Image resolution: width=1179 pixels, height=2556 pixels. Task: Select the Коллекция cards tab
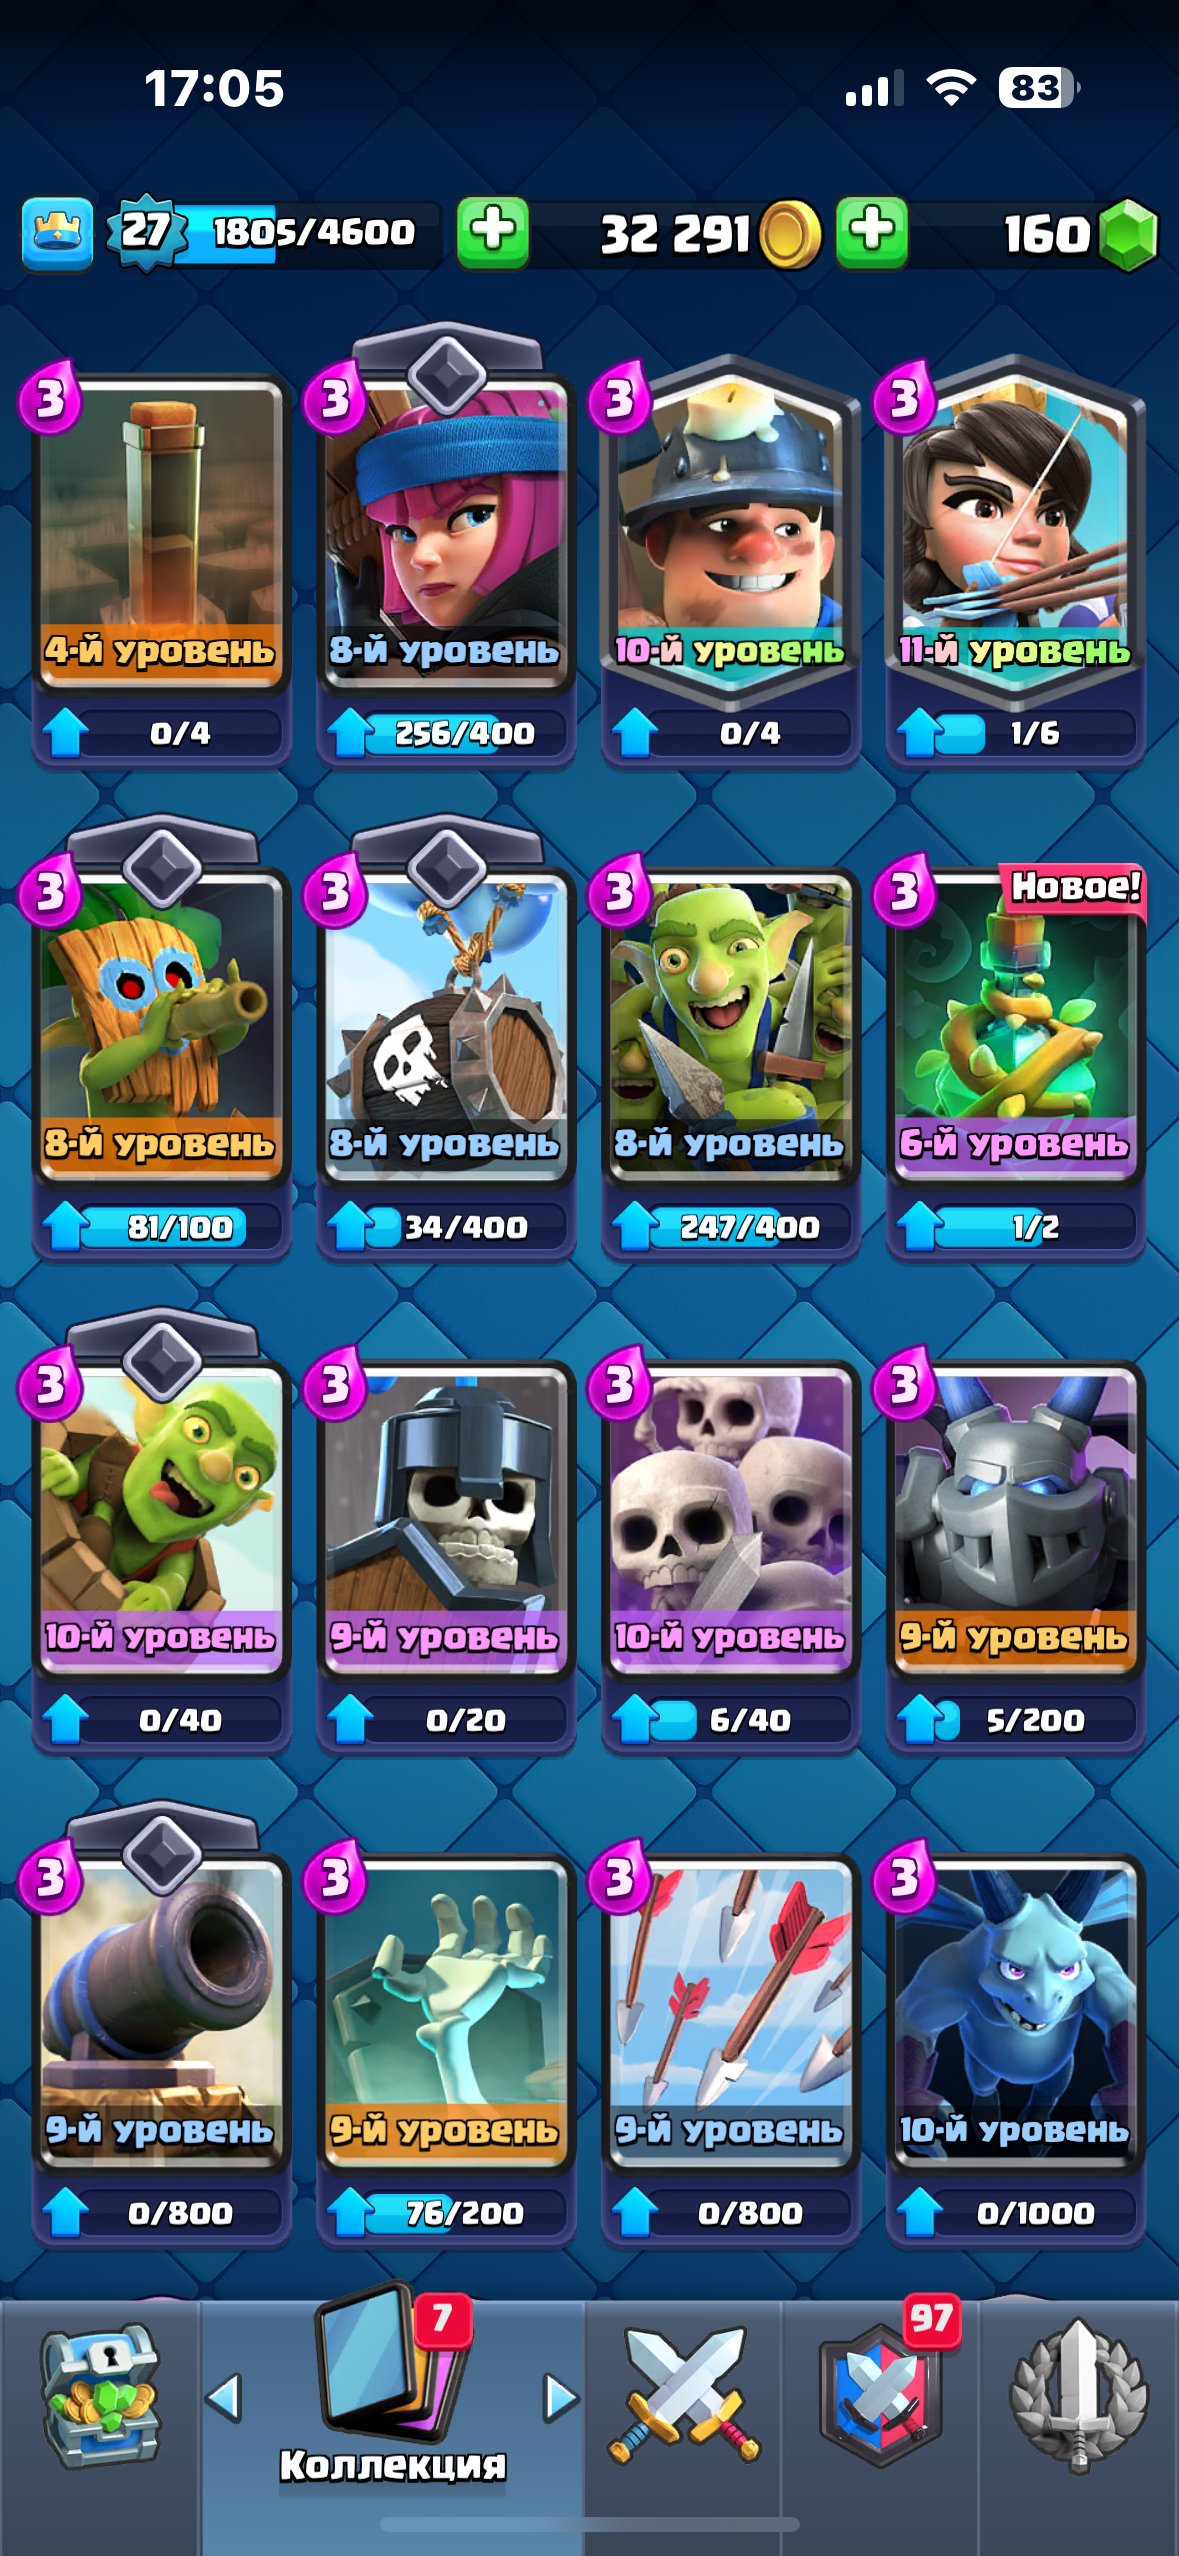coord(393,2390)
